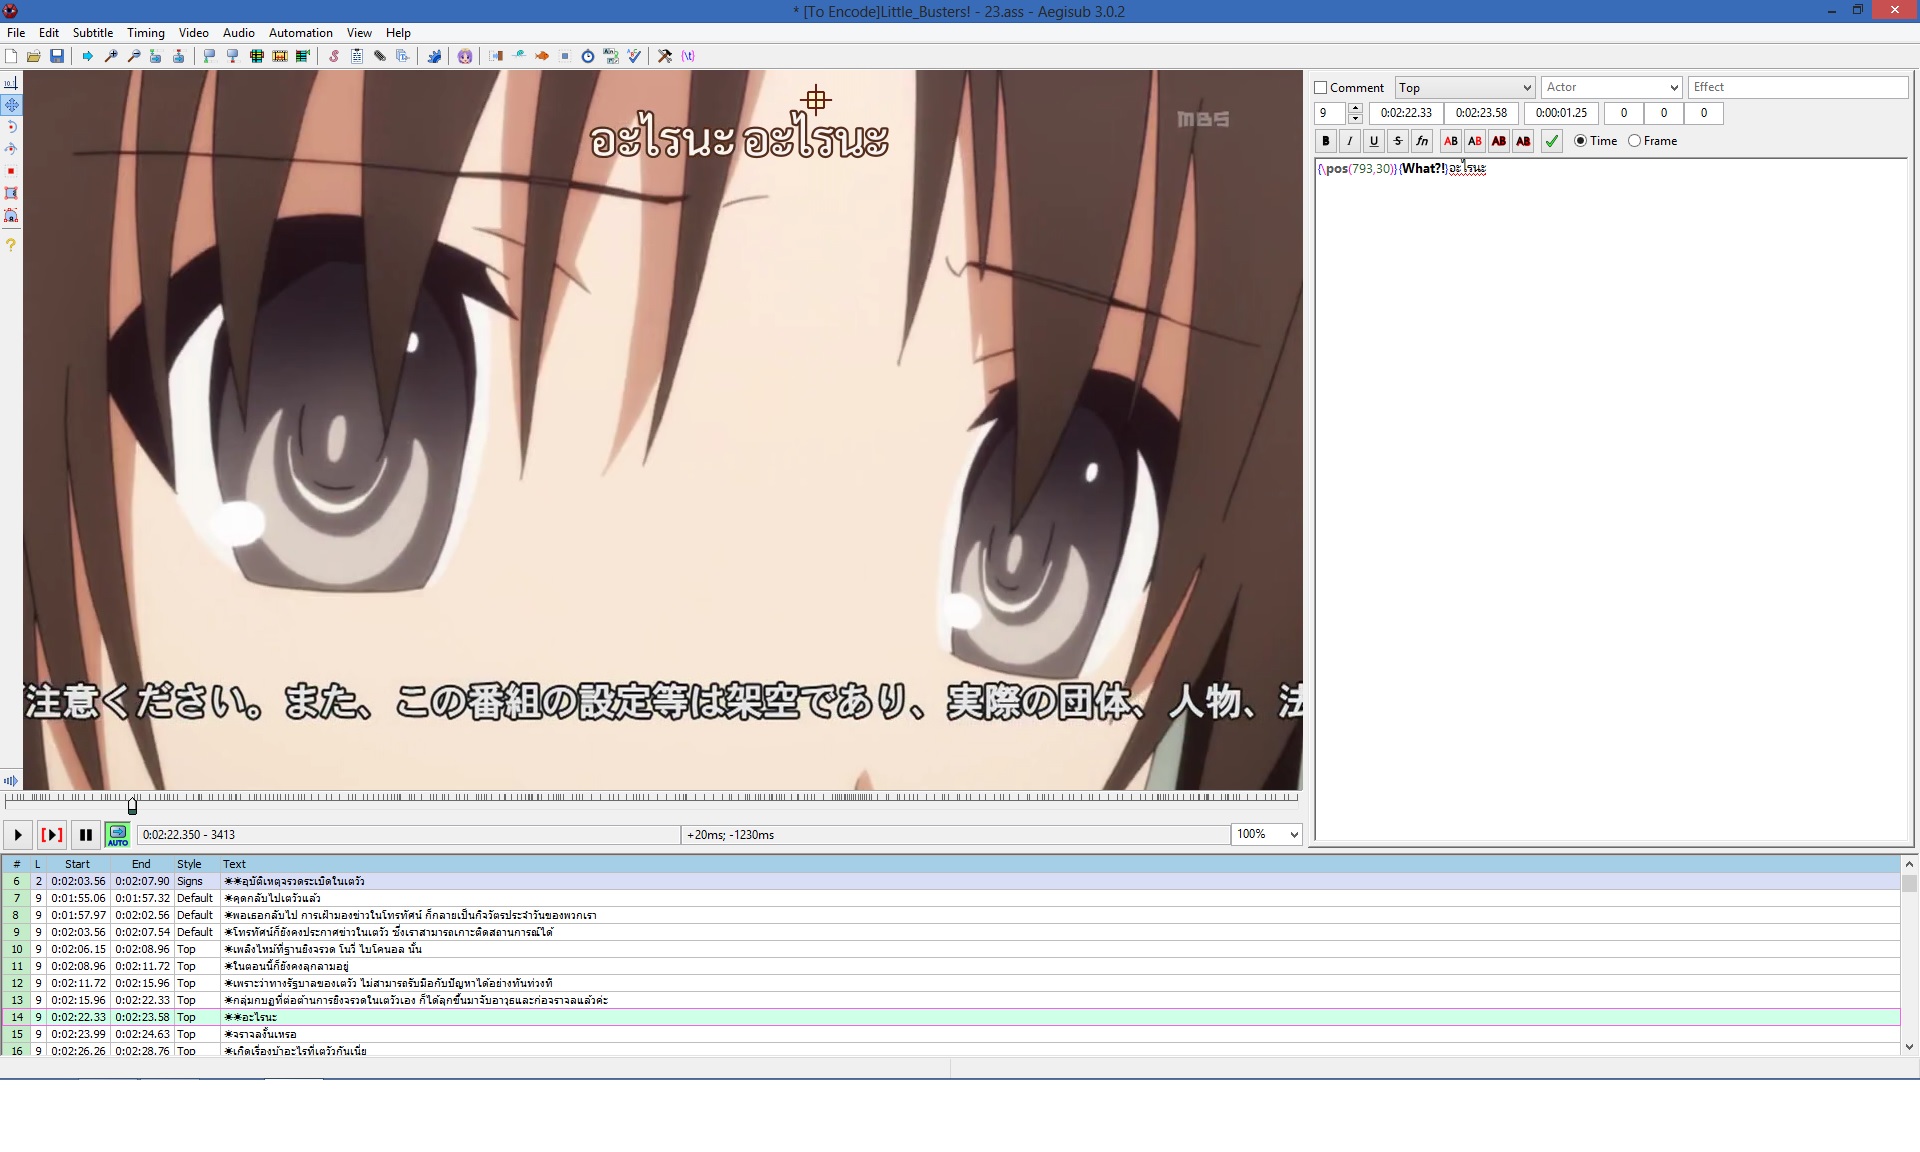The width and height of the screenshot is (1920, 1152).
Task: Commit the line with green checkmark
Action: [1551, 141]
